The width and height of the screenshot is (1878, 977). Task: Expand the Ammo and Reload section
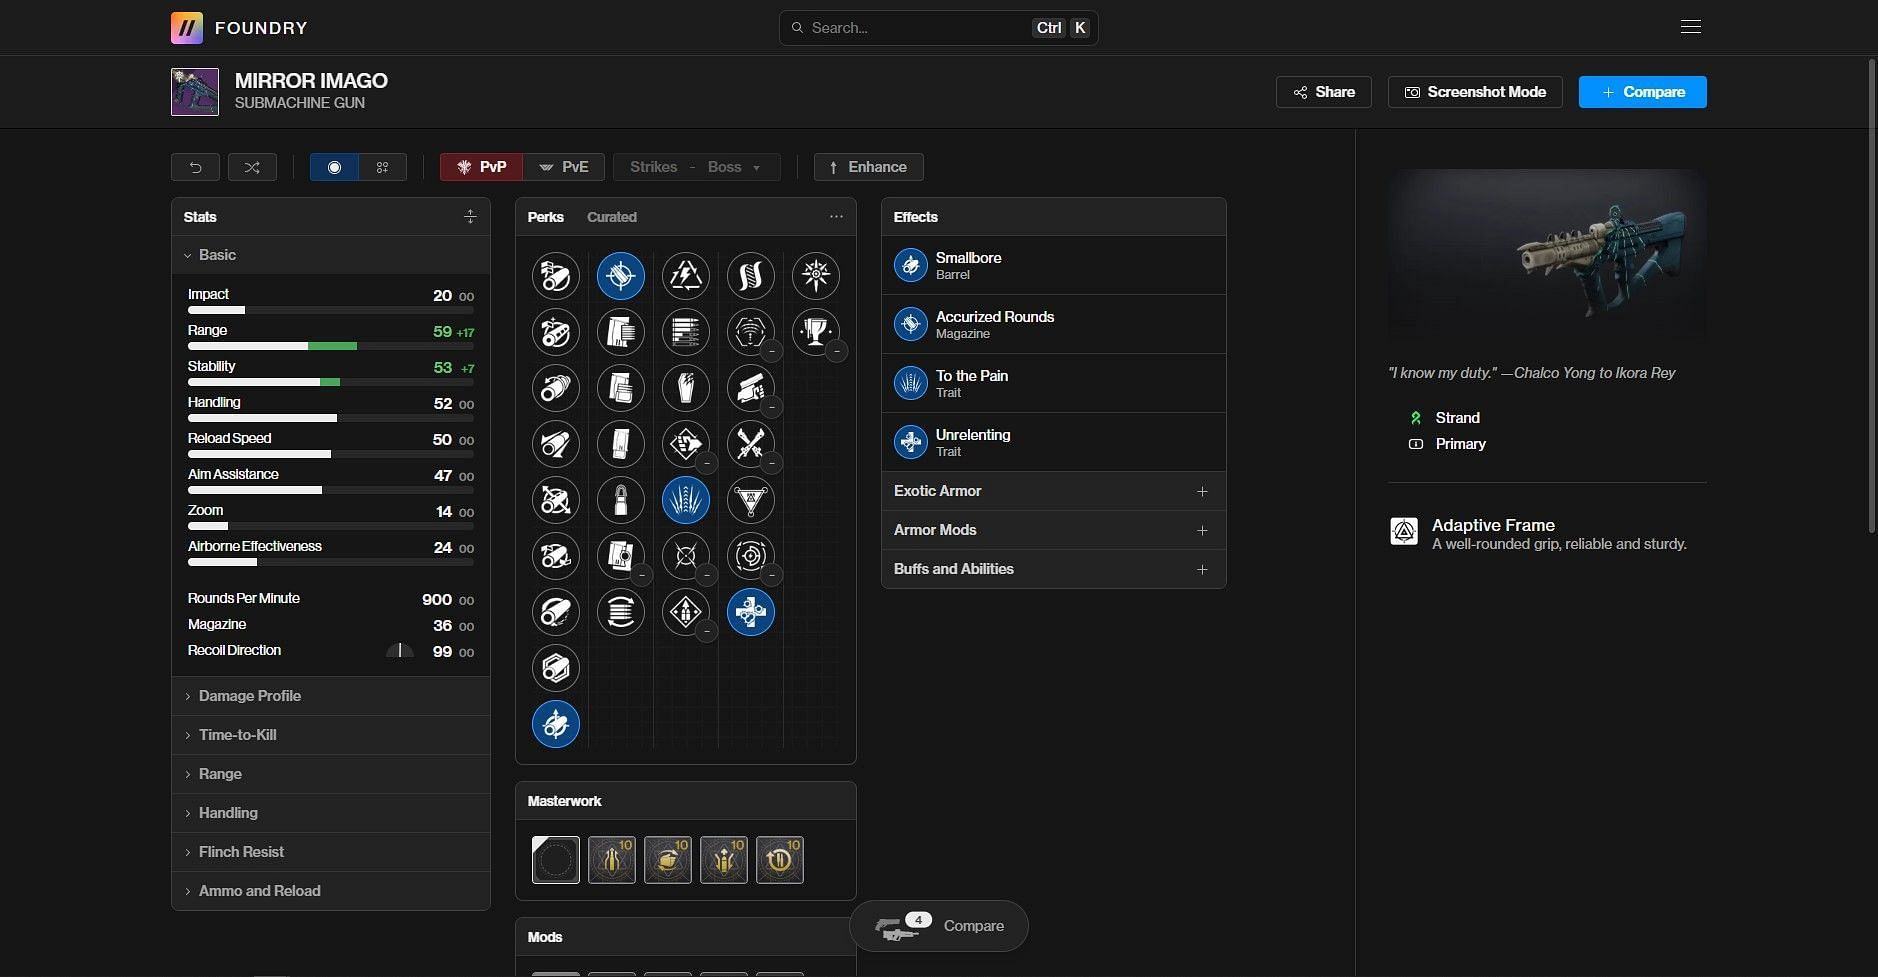coord(331,891)
